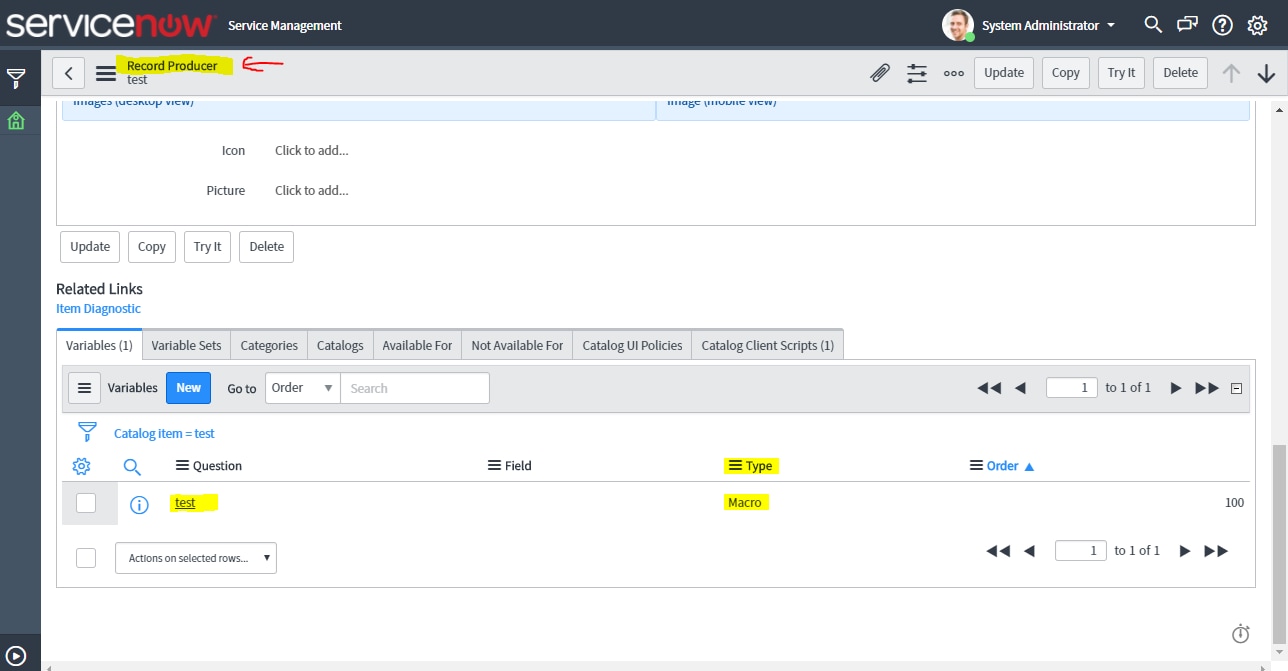Open the Help question mark icon
Viewport: 1288px width, 671px height.
click(x=1222, y=25)
